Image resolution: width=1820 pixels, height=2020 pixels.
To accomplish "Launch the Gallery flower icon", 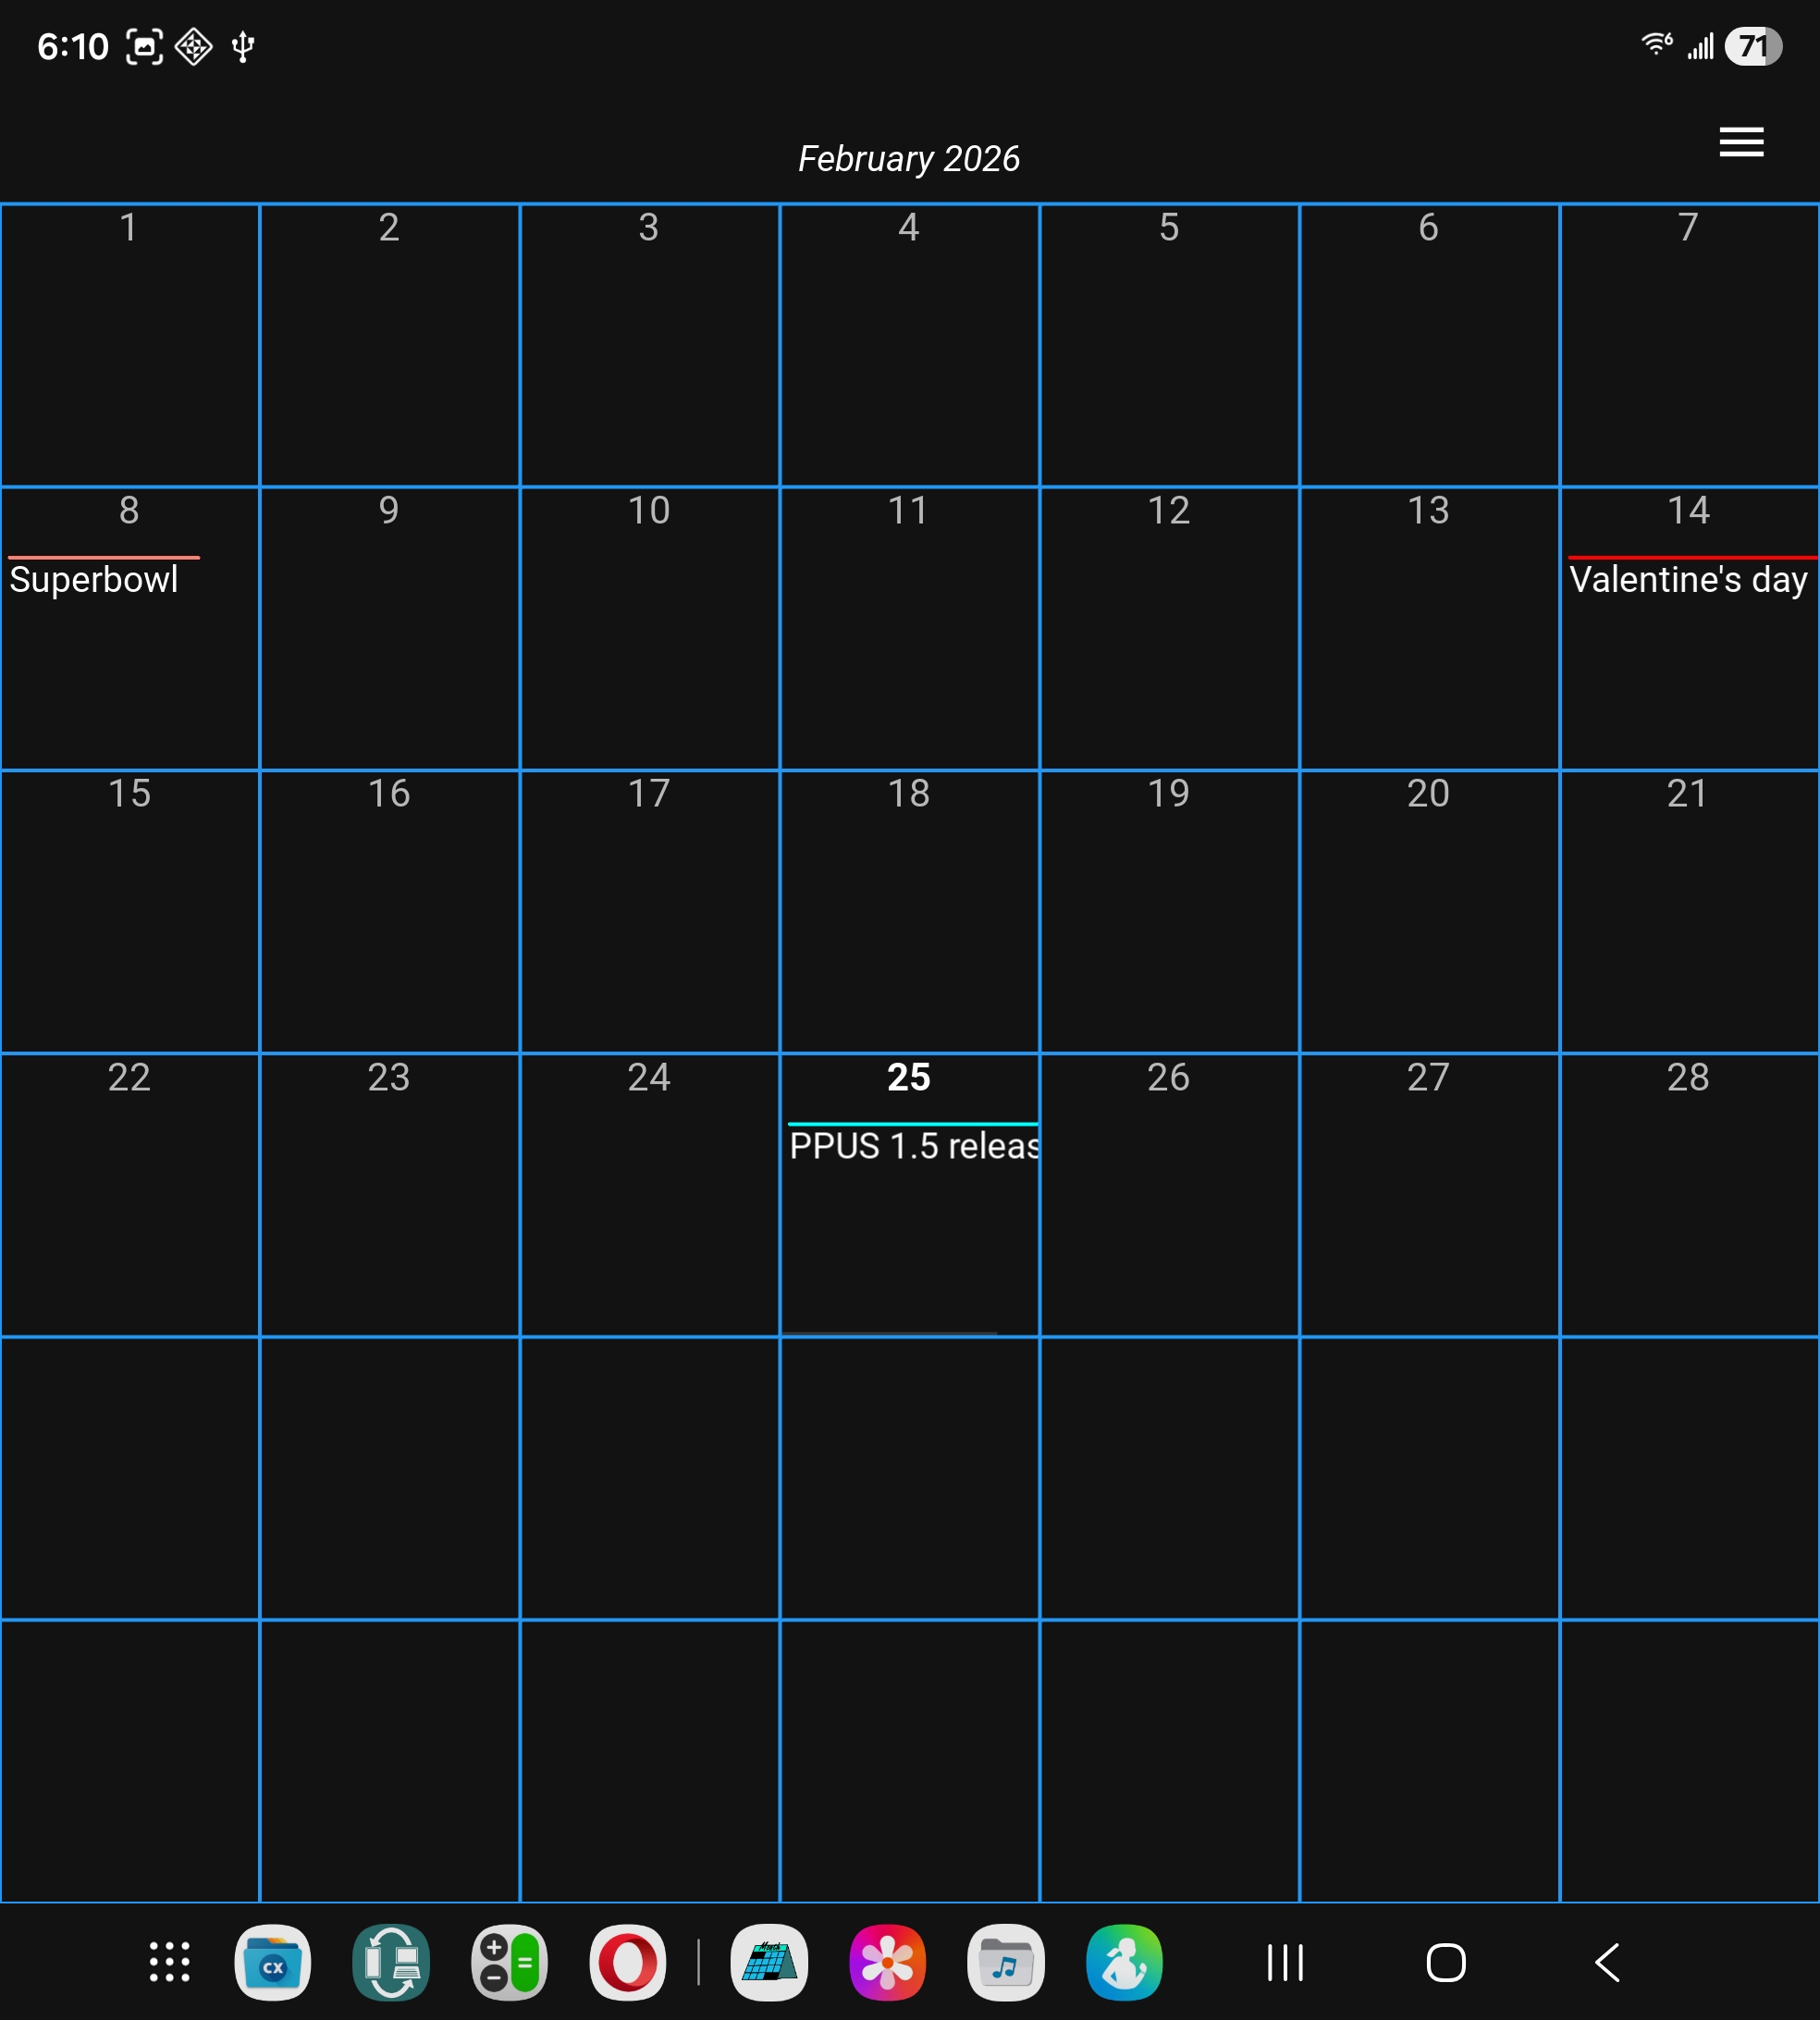I will [x=887, y=1962].
